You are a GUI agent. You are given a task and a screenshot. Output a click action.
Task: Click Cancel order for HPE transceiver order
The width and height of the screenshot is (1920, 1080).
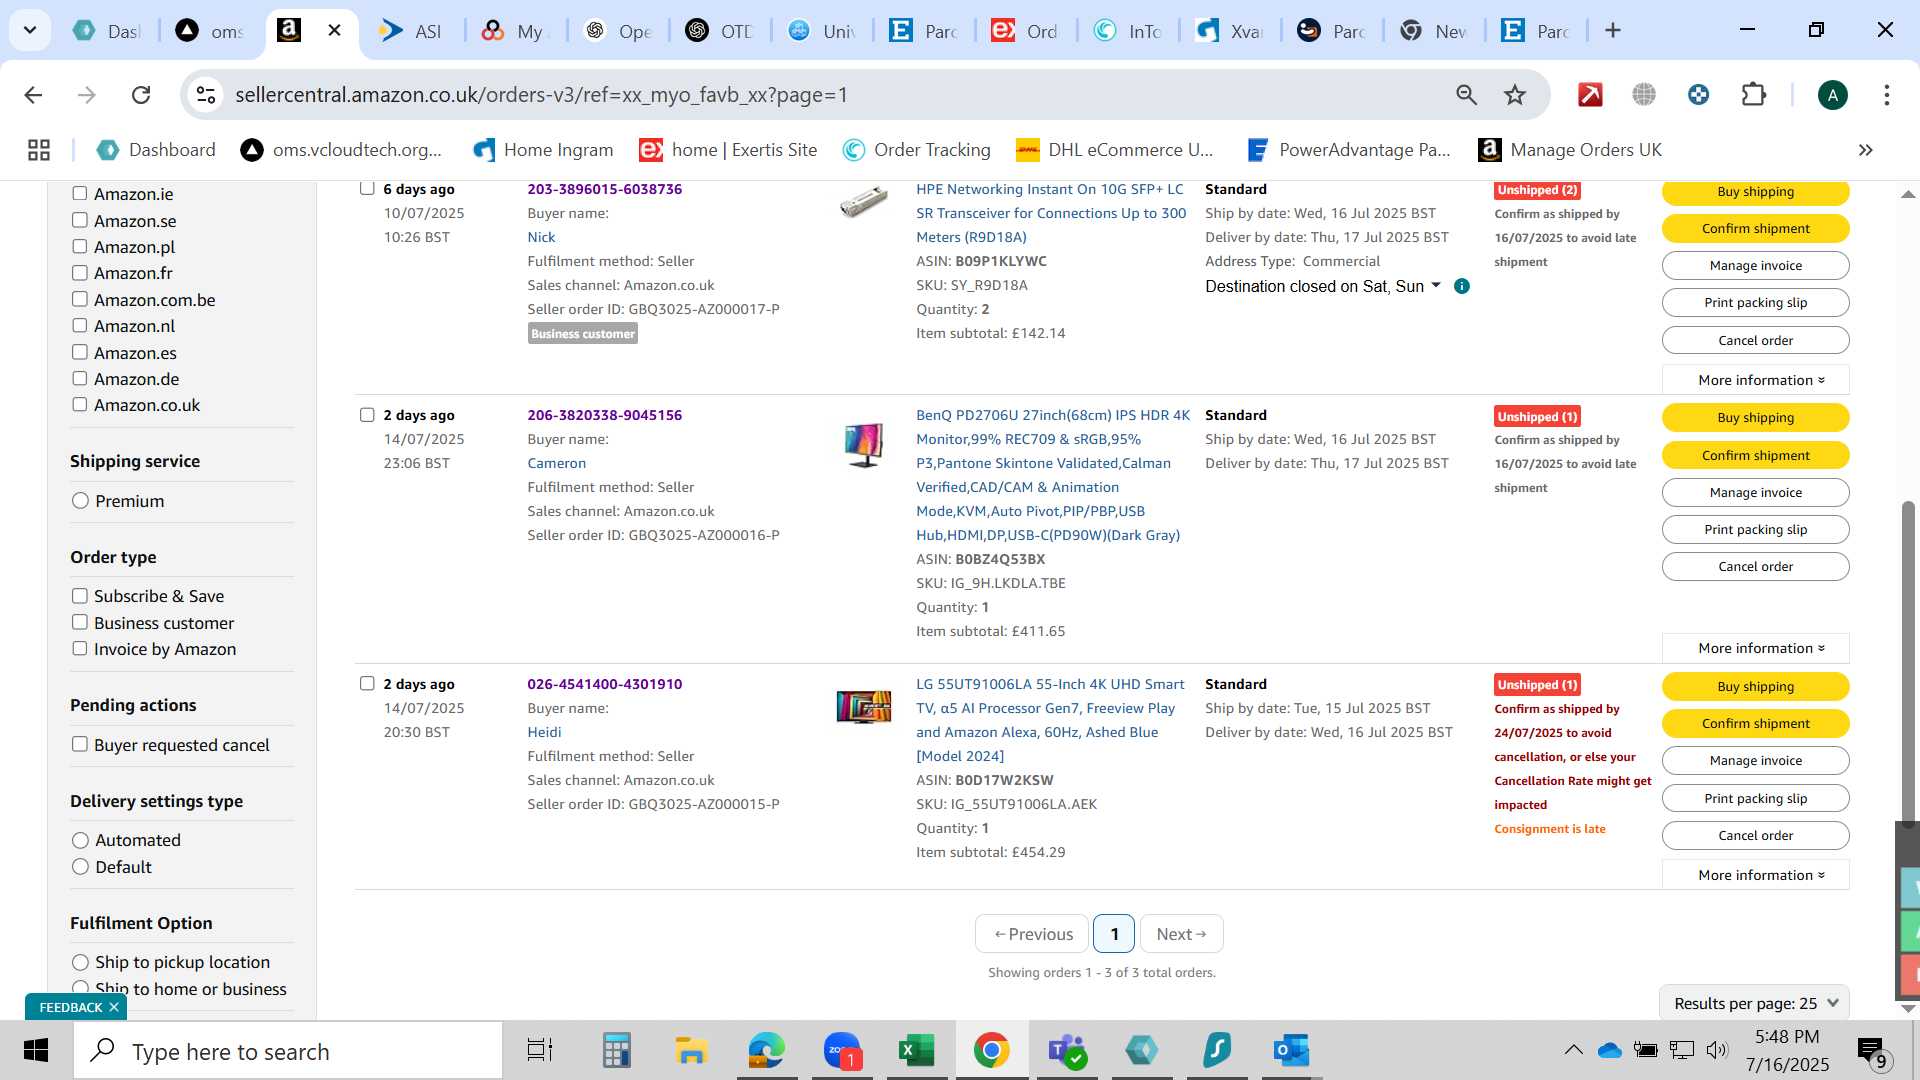coord(1756,340)
